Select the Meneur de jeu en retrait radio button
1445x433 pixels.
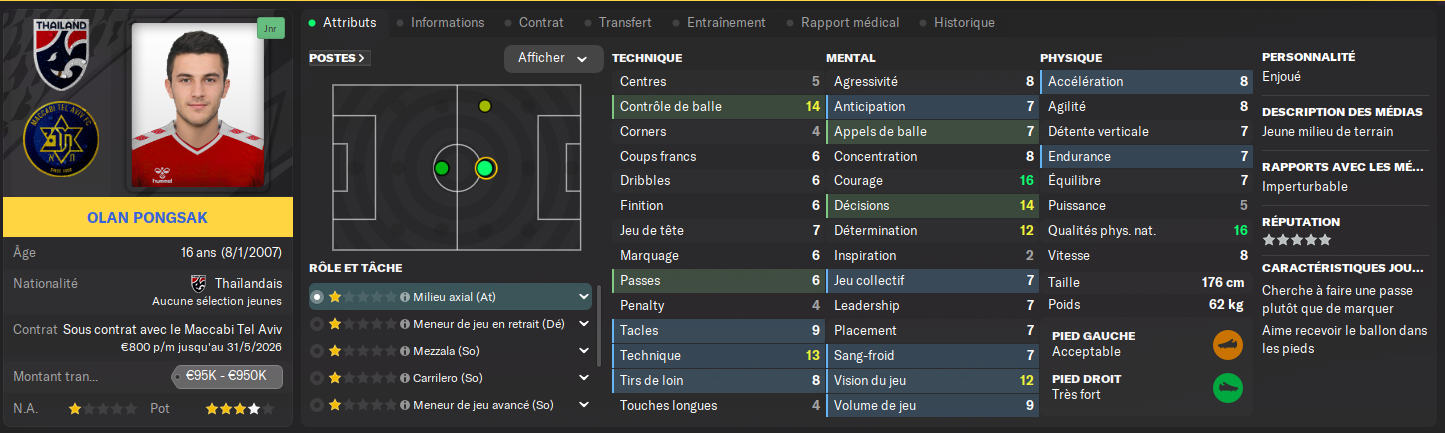click(317, 324)
